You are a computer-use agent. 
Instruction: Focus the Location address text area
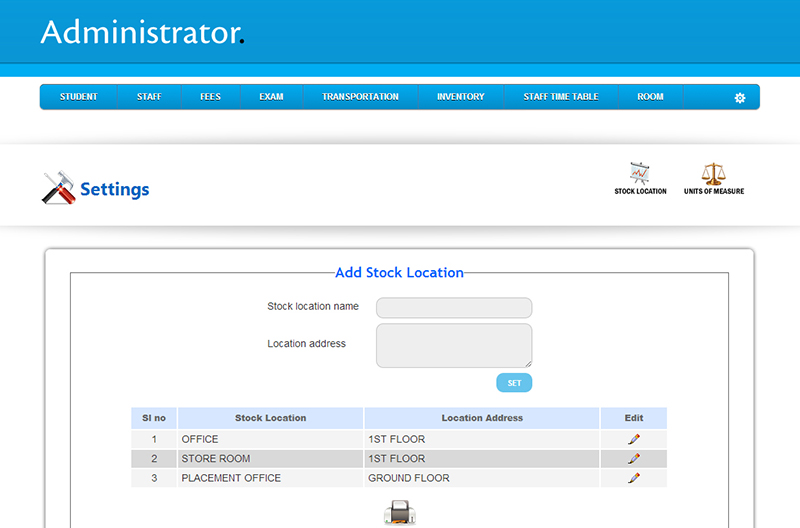point(454,345)
